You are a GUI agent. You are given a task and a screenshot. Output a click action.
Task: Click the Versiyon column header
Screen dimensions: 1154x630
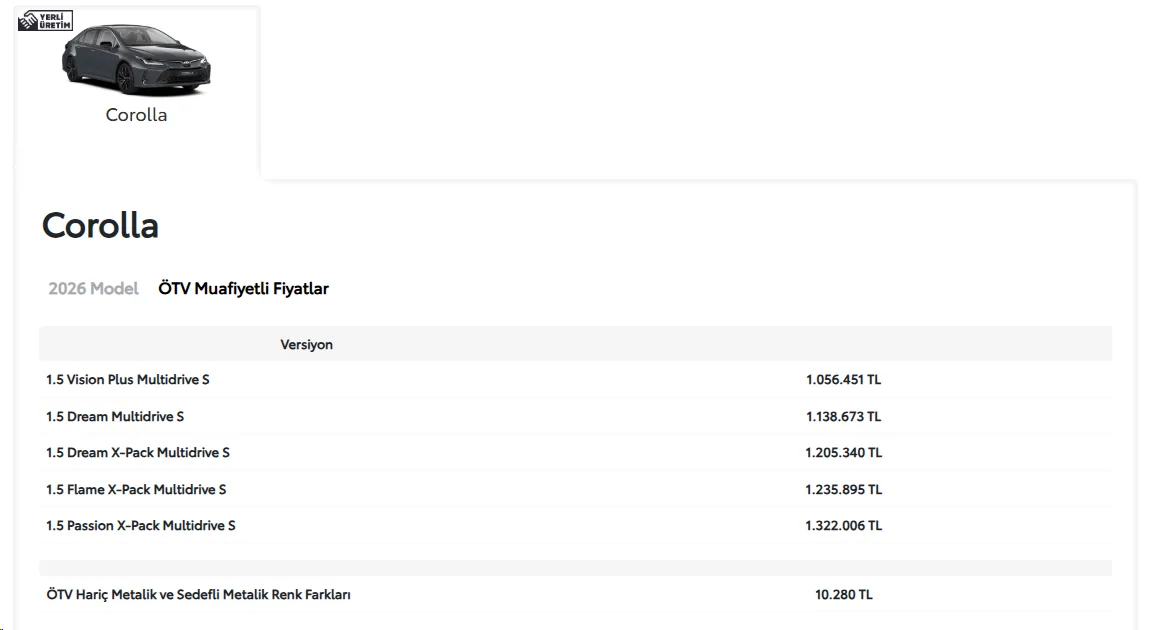coord(306,344)
